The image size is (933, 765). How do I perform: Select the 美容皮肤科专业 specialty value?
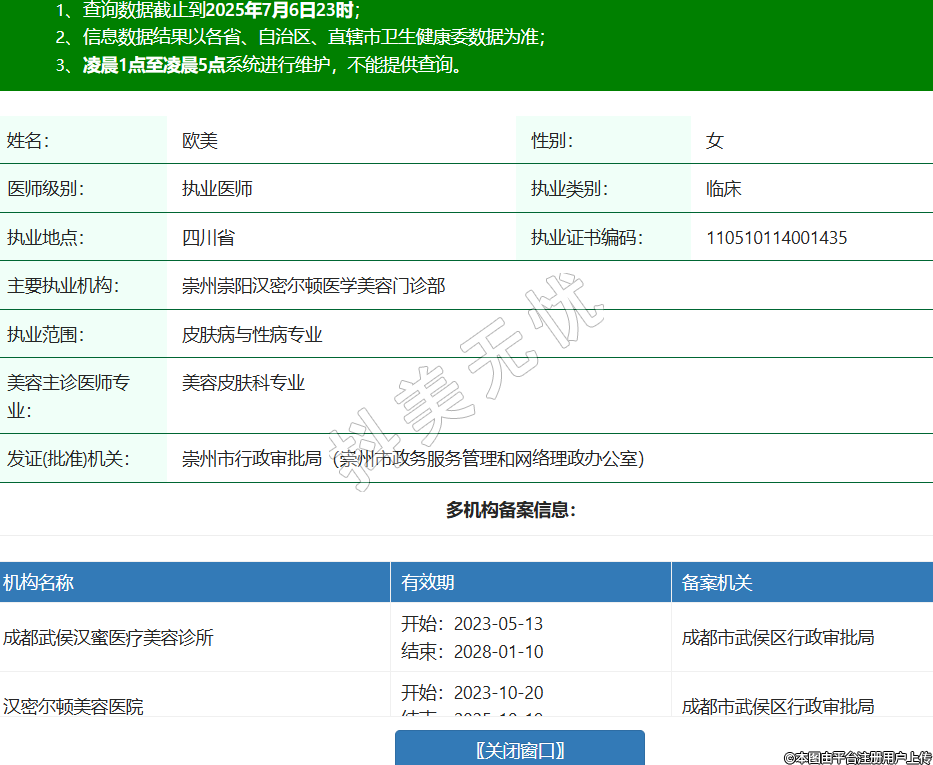(x=243, y=383)
